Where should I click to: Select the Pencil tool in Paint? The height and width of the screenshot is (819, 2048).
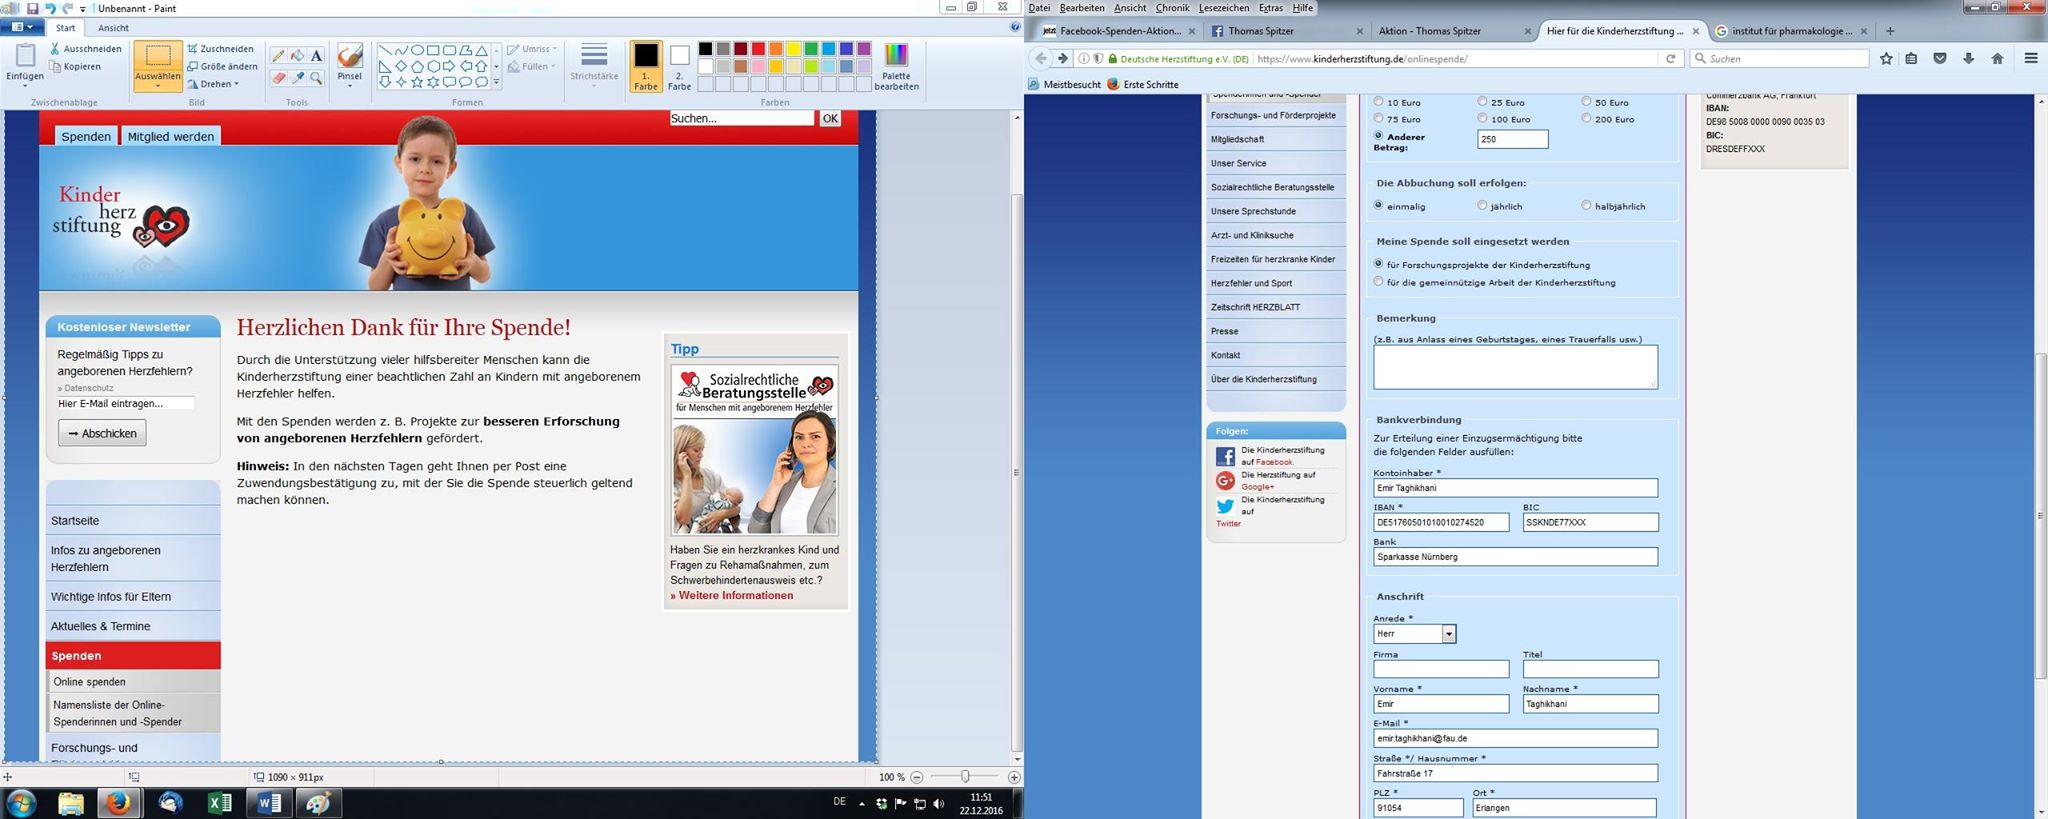pos(278,56)
